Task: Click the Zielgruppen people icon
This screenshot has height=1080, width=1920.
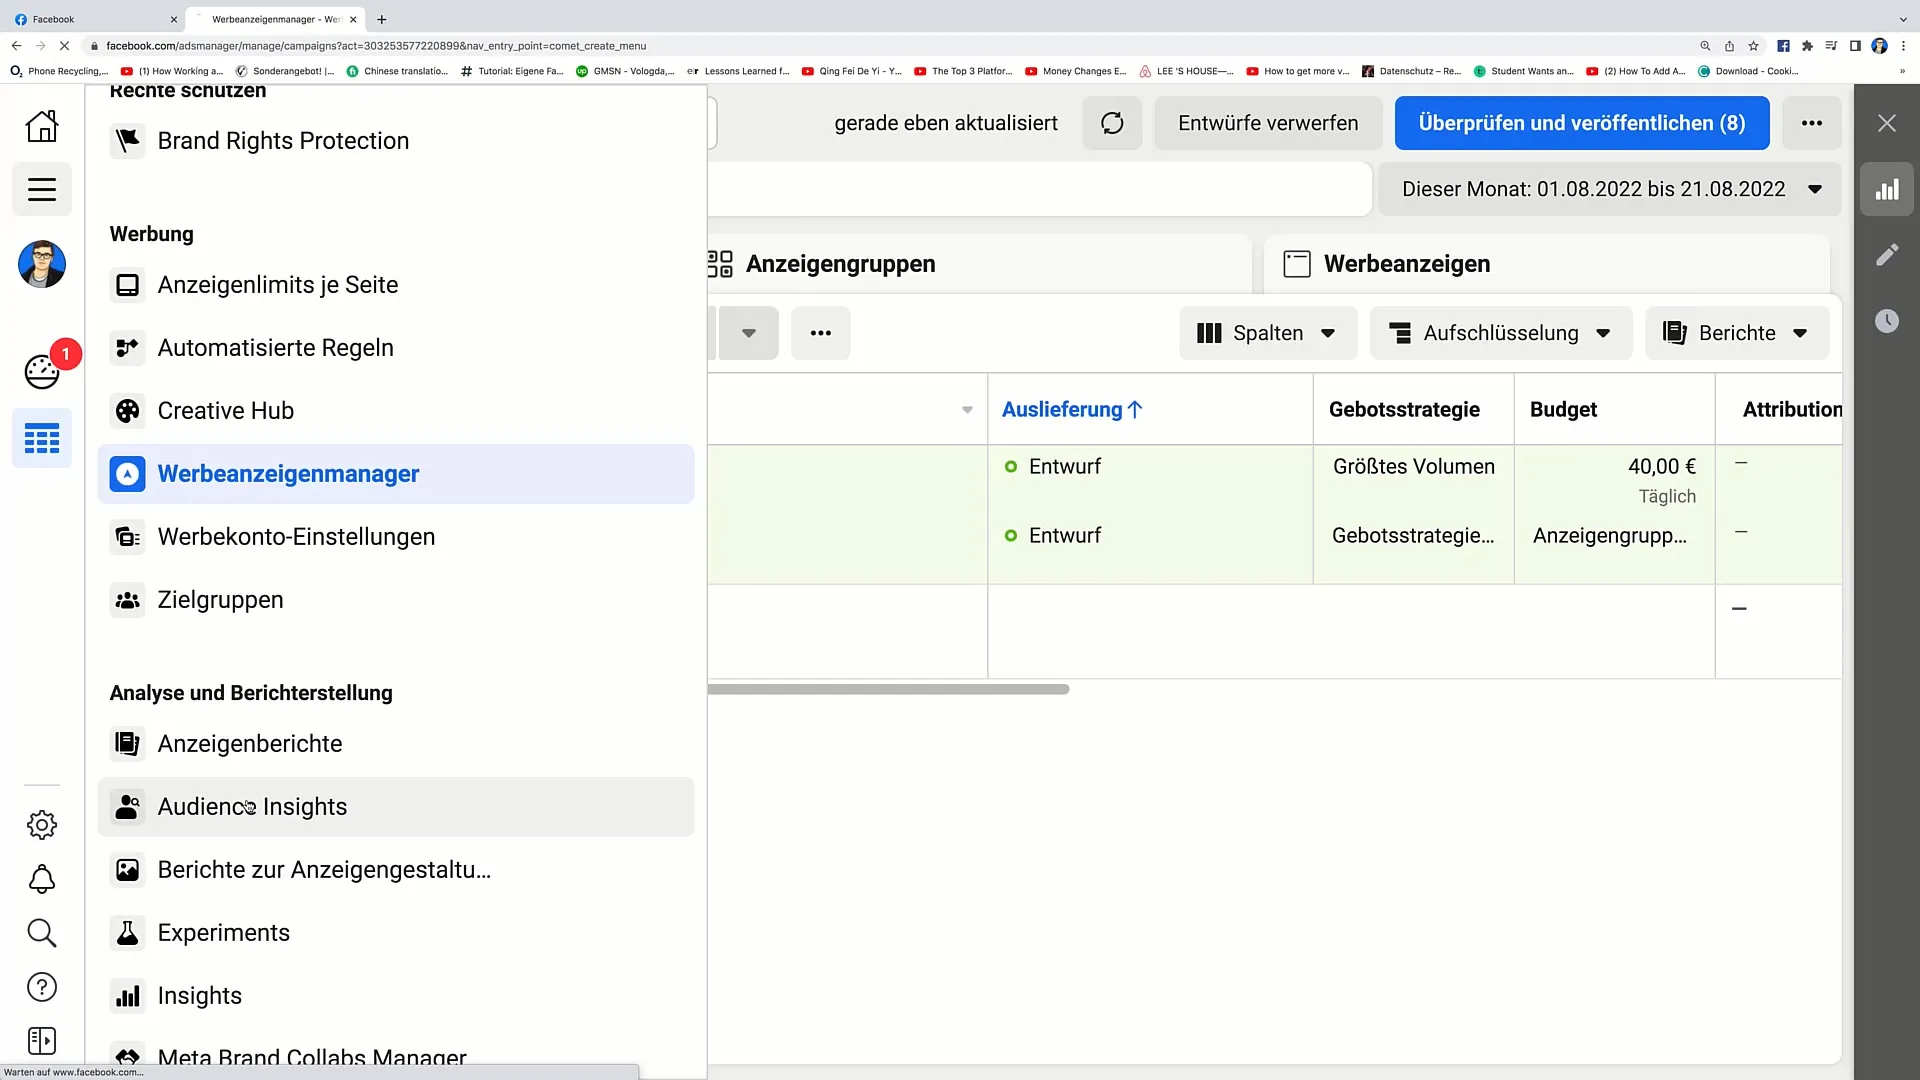Action: point(128,600)
